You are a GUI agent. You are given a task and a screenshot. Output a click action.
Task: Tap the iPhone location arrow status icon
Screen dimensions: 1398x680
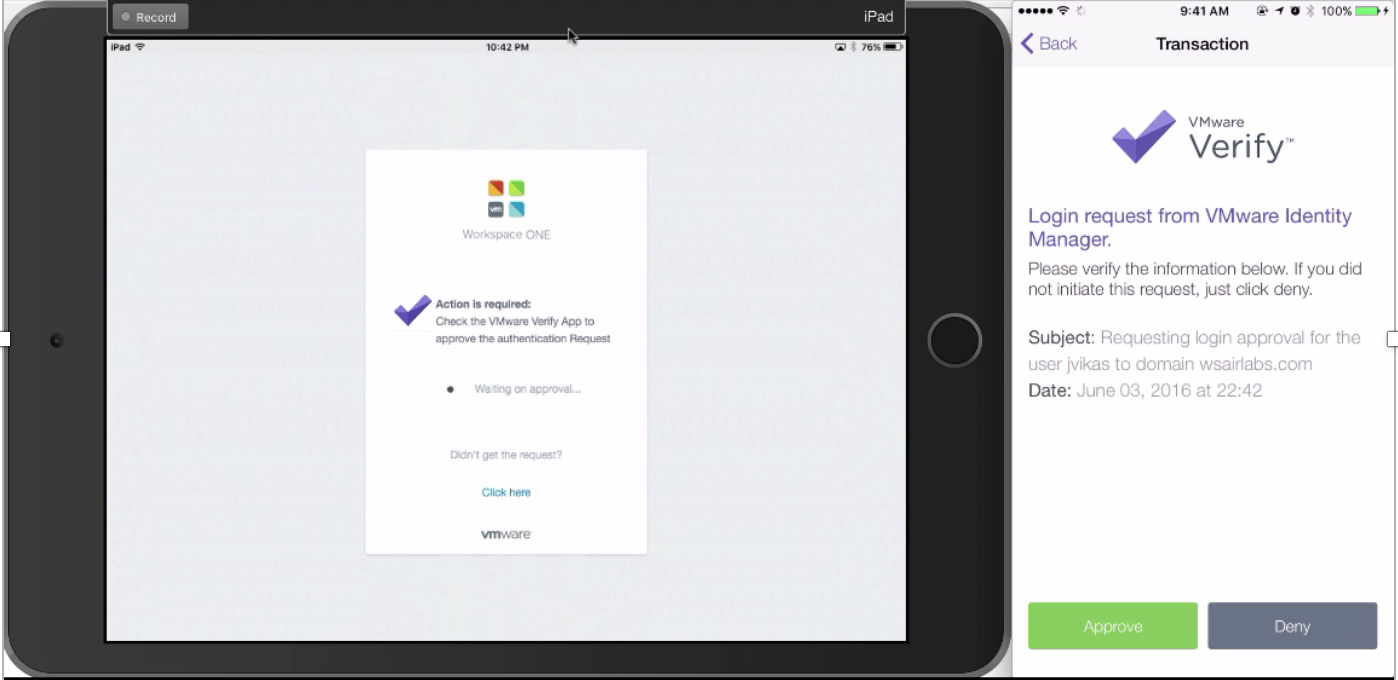pos(1281,11)
